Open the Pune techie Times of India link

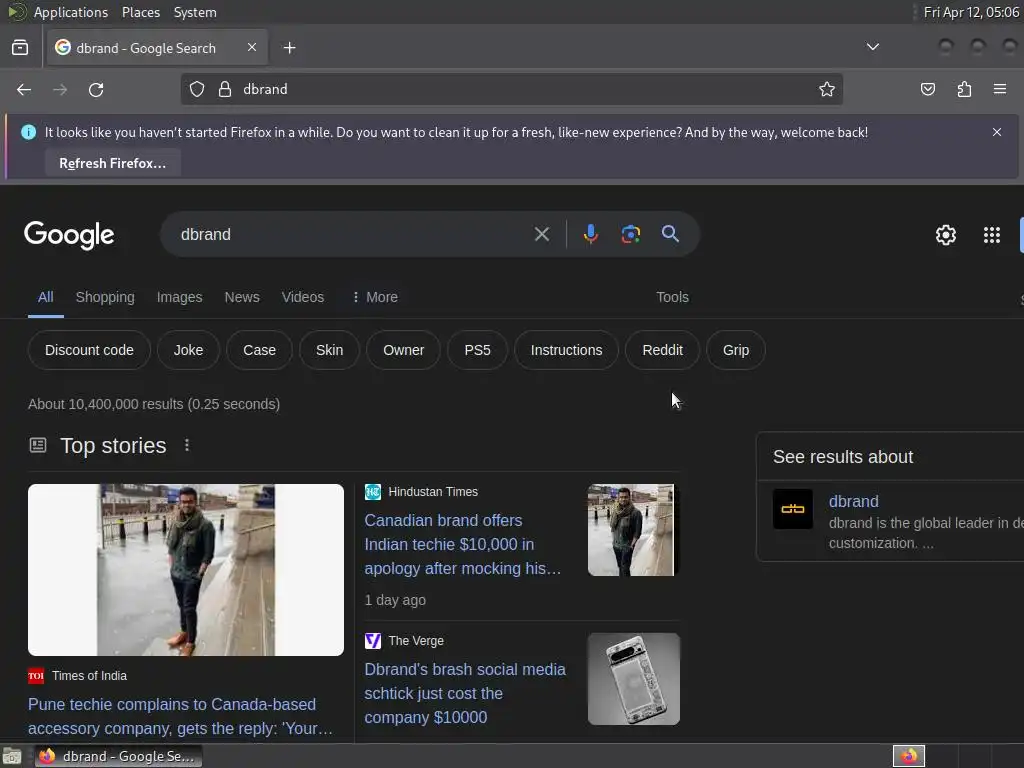coord(180,716)
